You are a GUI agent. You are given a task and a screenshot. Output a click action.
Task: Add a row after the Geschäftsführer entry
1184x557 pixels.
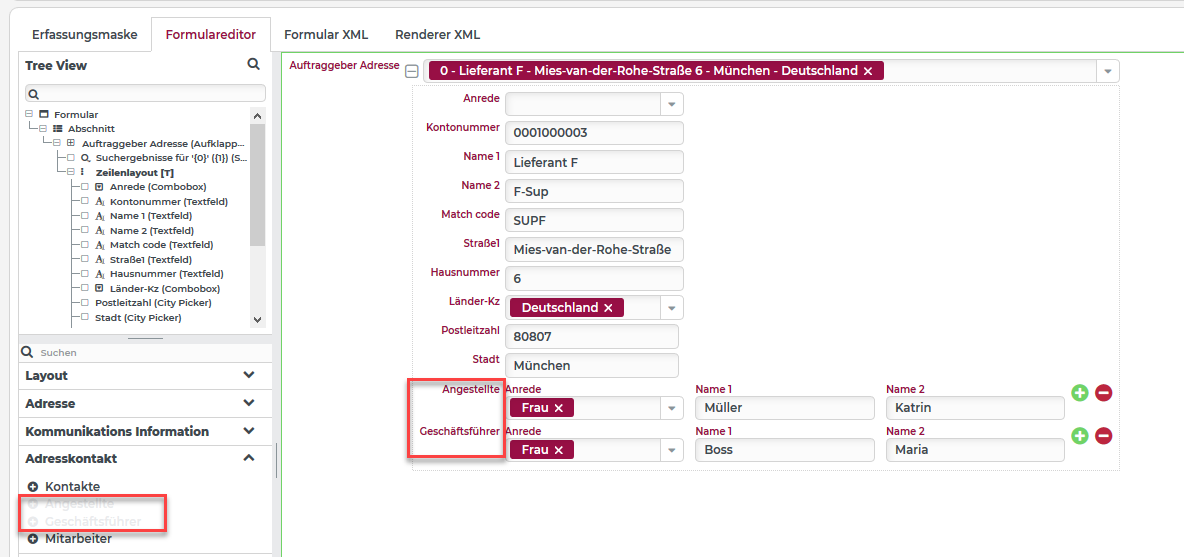(x=1080, y=435)
